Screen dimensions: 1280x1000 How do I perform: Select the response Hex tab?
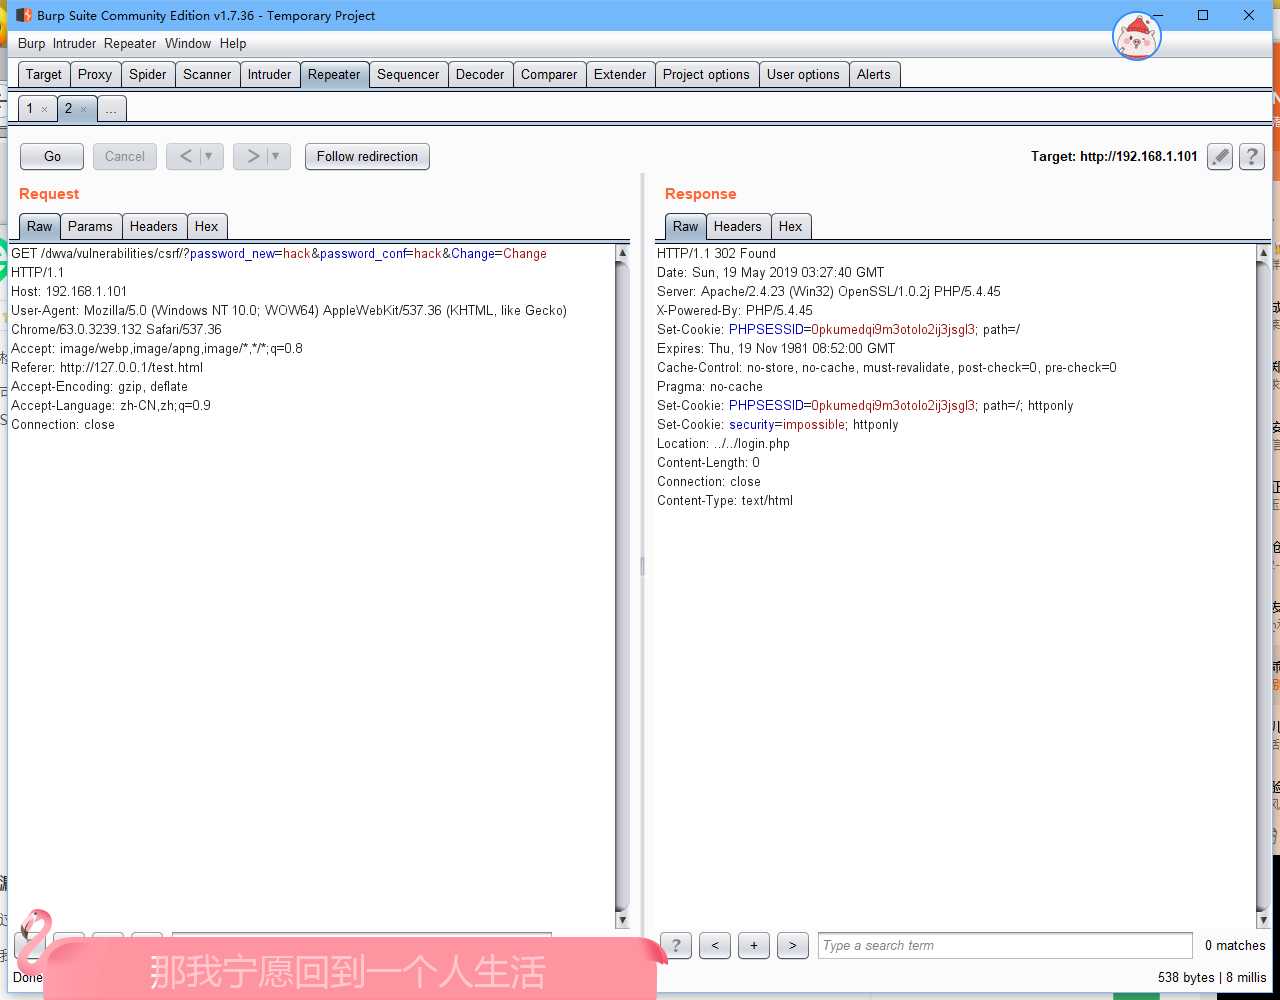pyautogui.click(x=790, y=226)
